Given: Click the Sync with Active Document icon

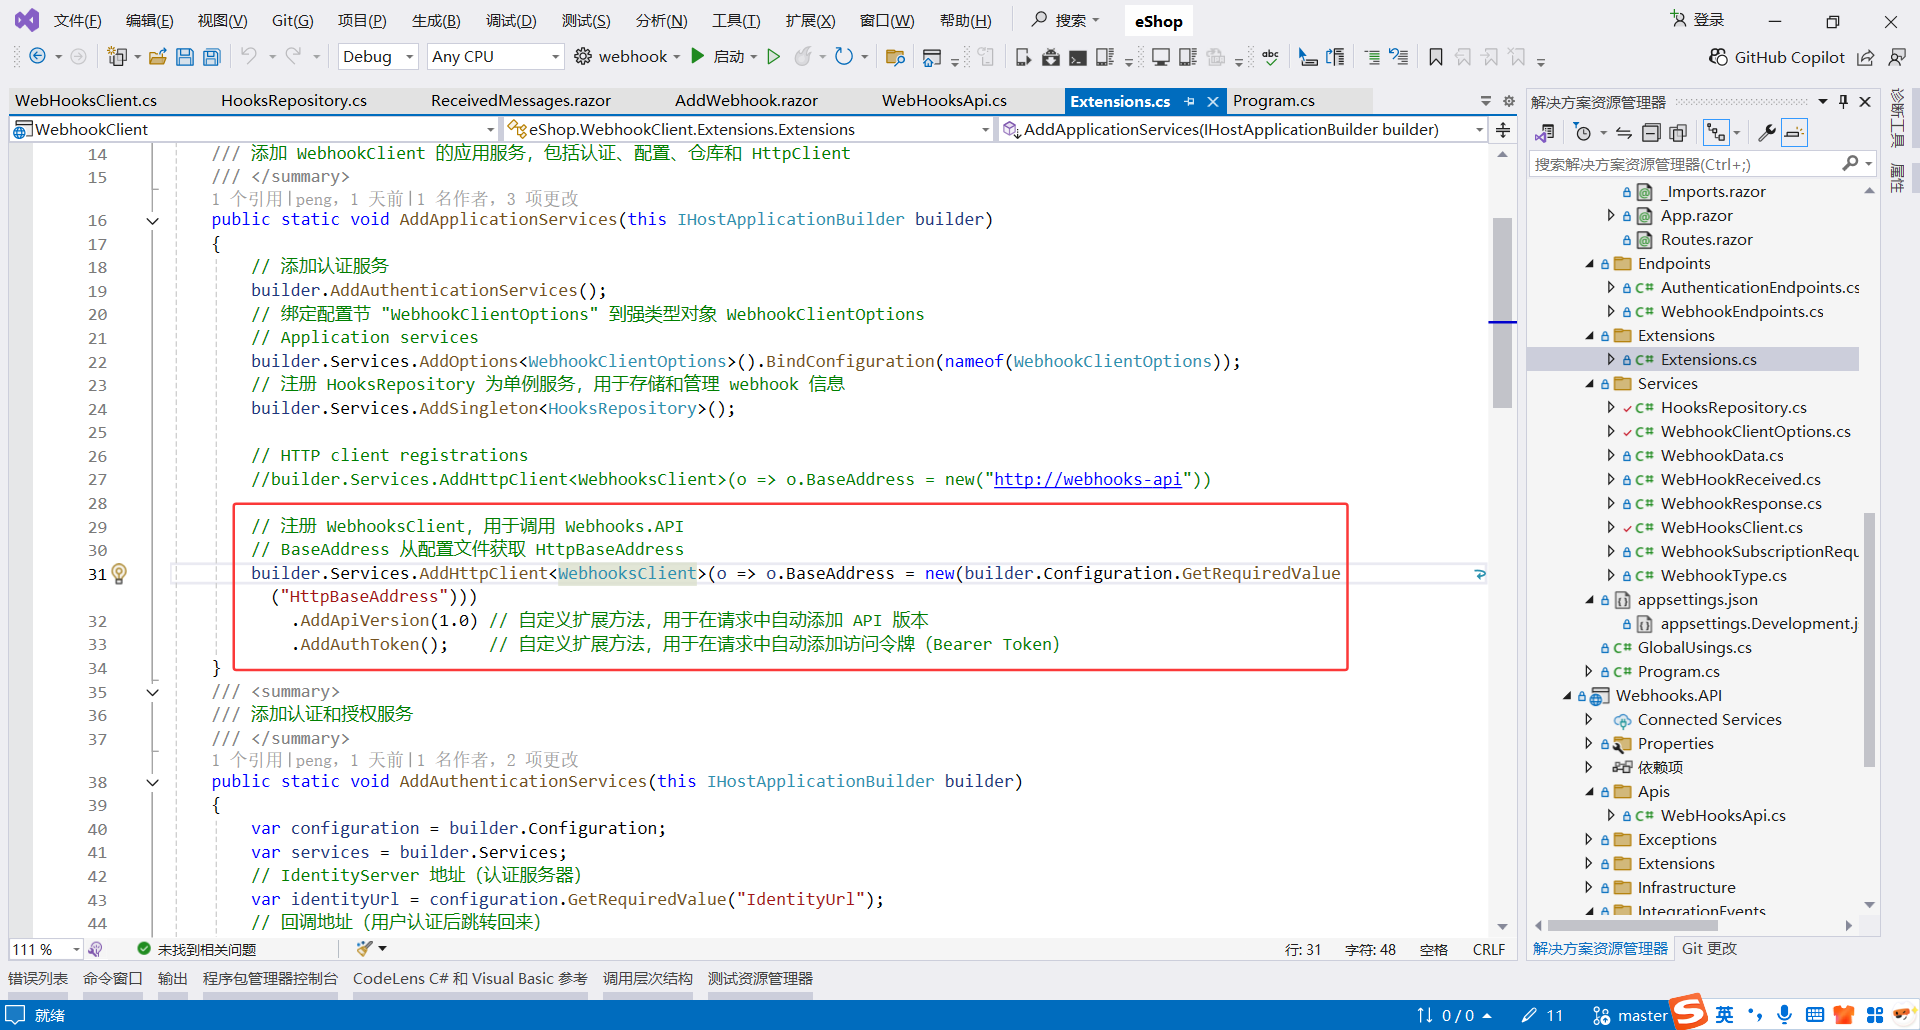Looking at the screenshot, I should (x=1624, y=133).
